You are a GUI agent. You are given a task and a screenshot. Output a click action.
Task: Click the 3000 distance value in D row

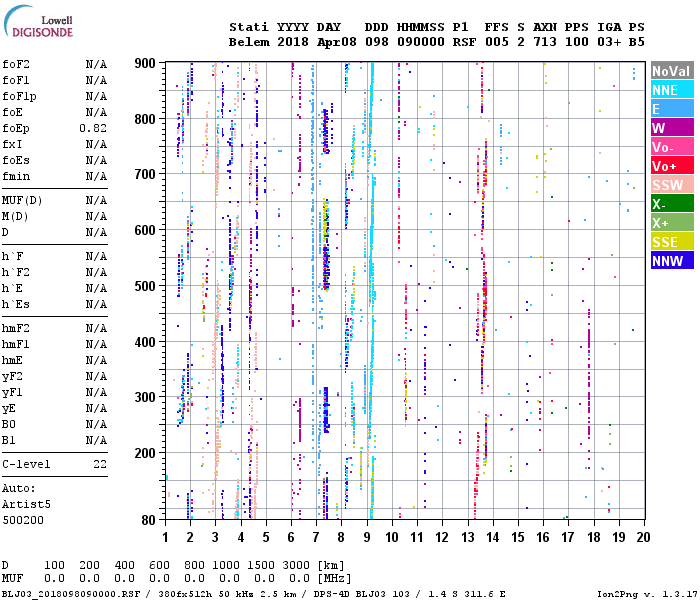296,565
